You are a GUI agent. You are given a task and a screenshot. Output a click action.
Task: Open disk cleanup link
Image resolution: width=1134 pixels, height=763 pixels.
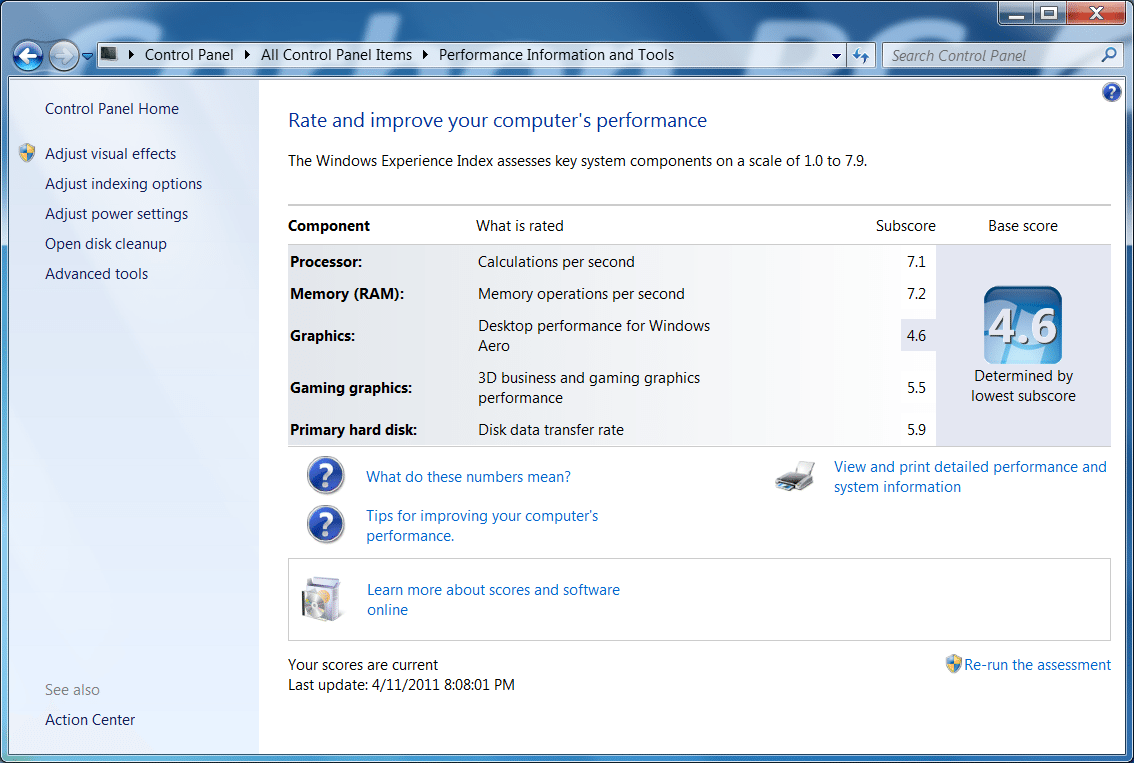(106, 244)
